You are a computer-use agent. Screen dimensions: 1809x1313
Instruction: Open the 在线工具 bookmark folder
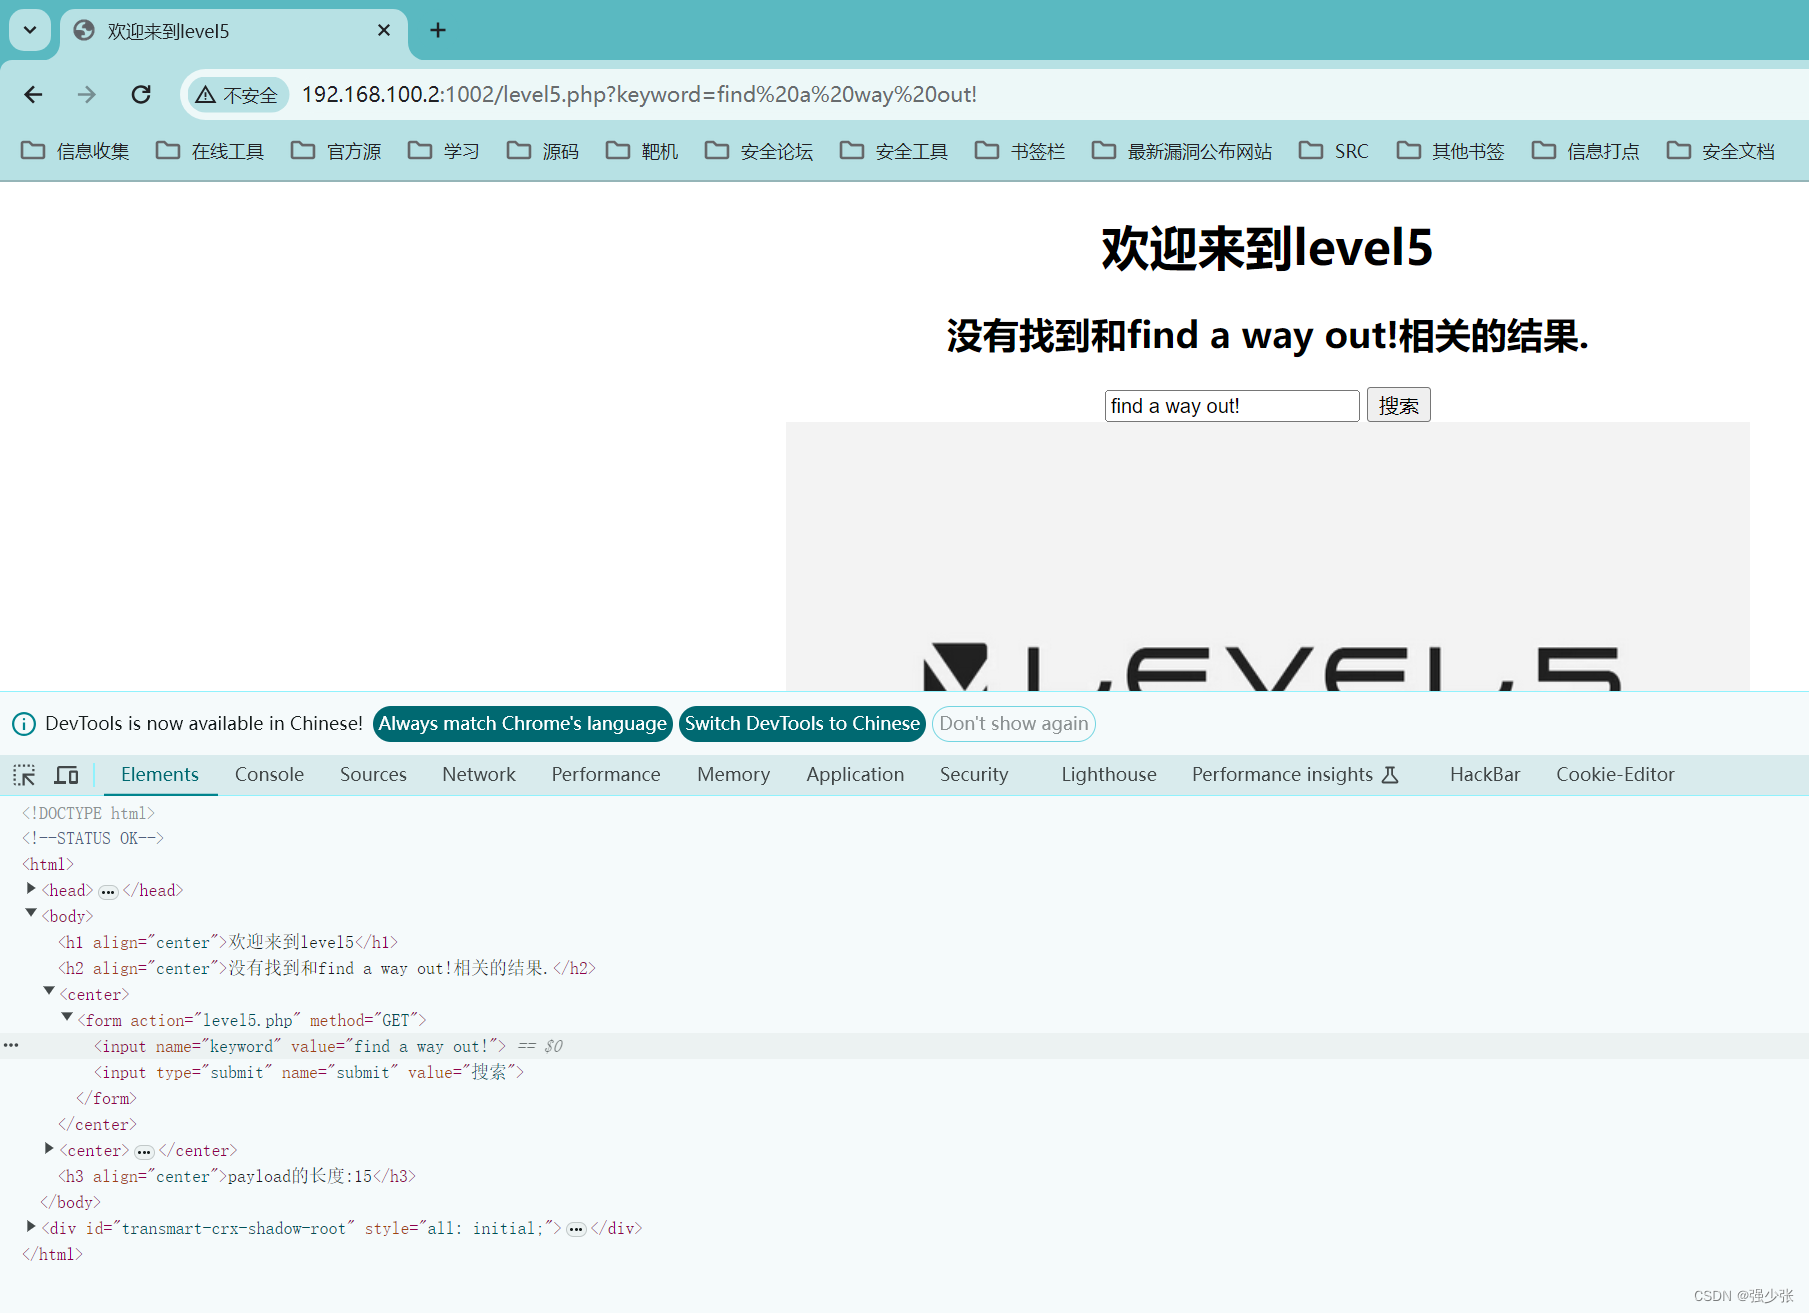click(x=210, y=151)
